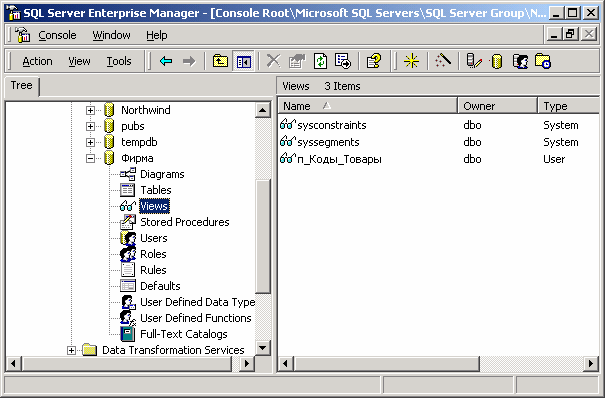Select Tables node in tree

(x=155, y=190)
